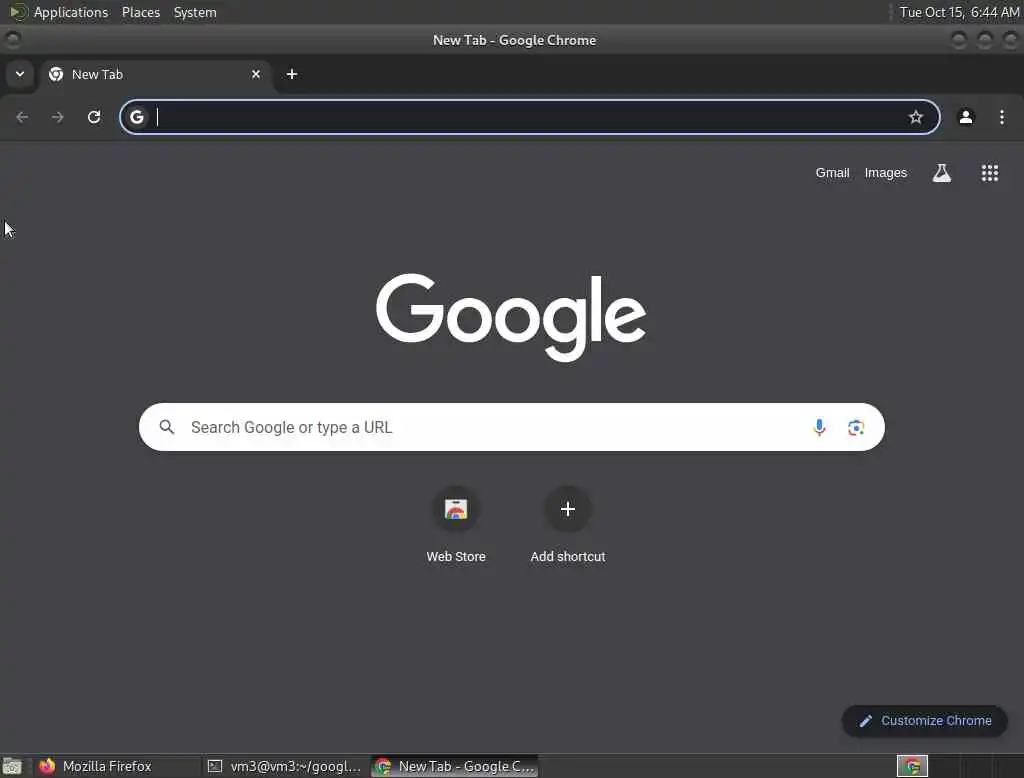The image size is (1024, 778).
Task: Reload the current page
Action: coord(94,117)
